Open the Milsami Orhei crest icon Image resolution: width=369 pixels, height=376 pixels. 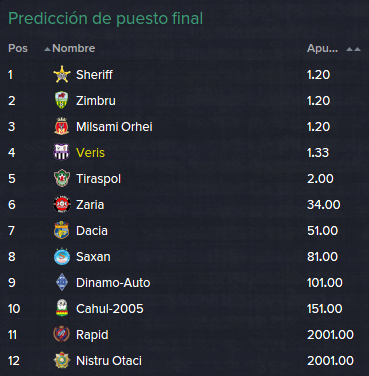tap(62, 126)
